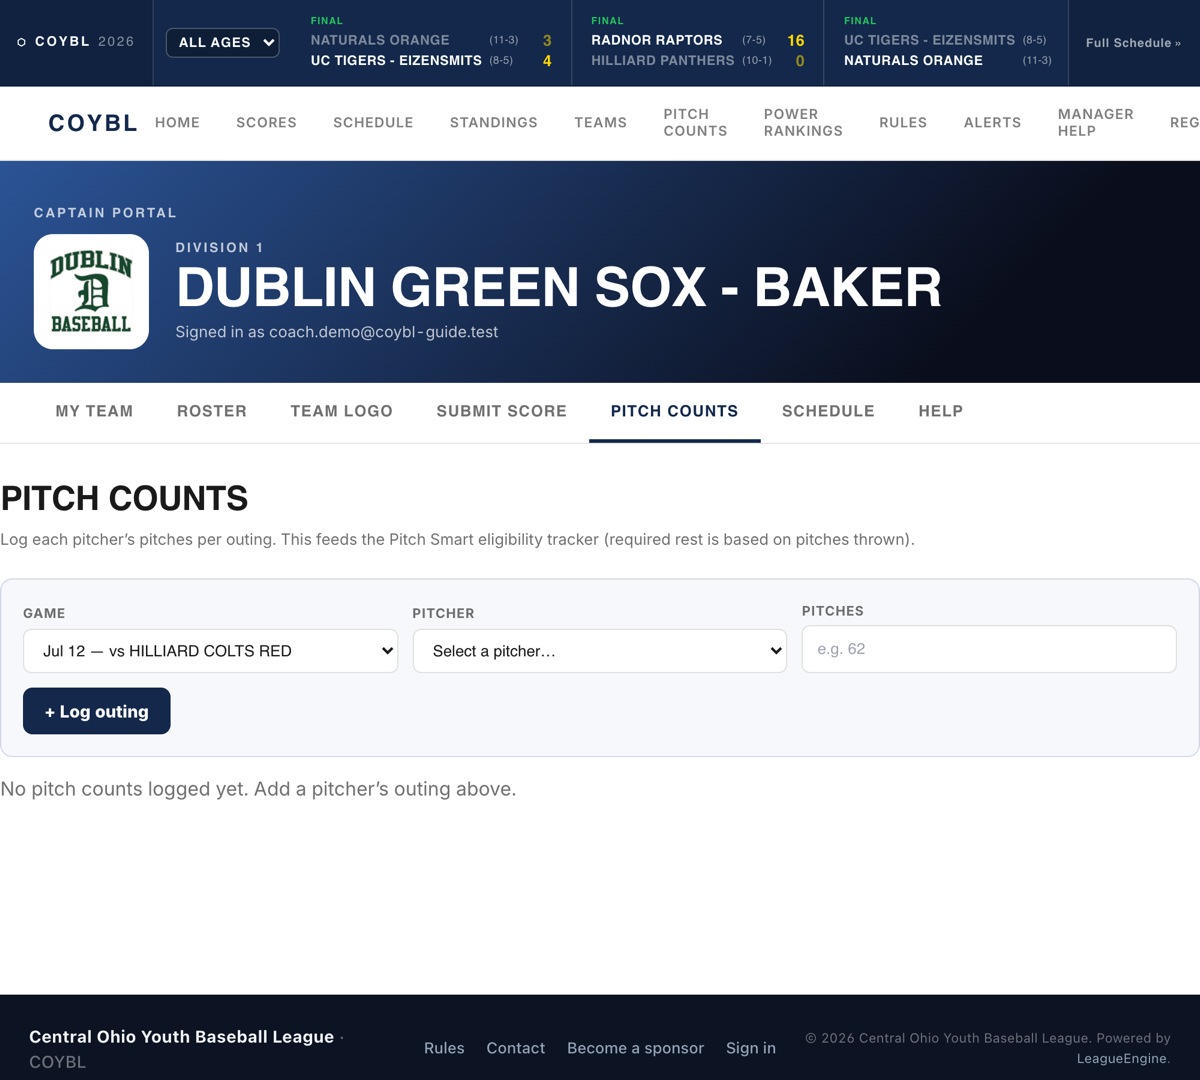Click the footer Sign in link

point(751,1048)
